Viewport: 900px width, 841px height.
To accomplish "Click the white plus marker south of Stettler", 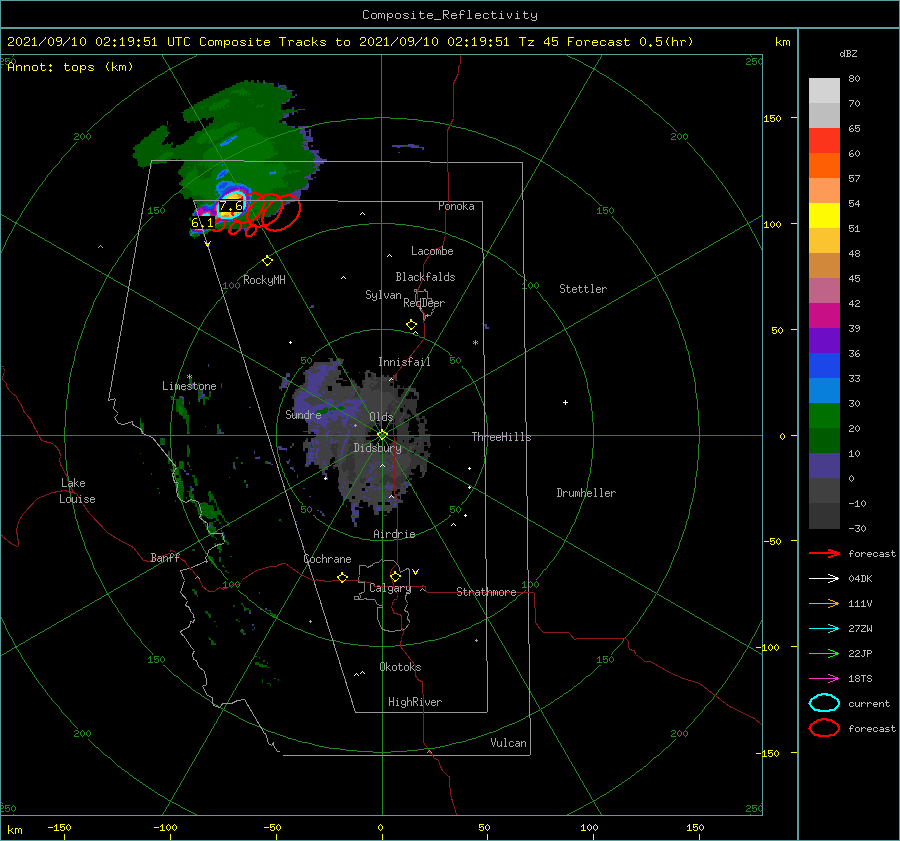I will click(565, 402).
